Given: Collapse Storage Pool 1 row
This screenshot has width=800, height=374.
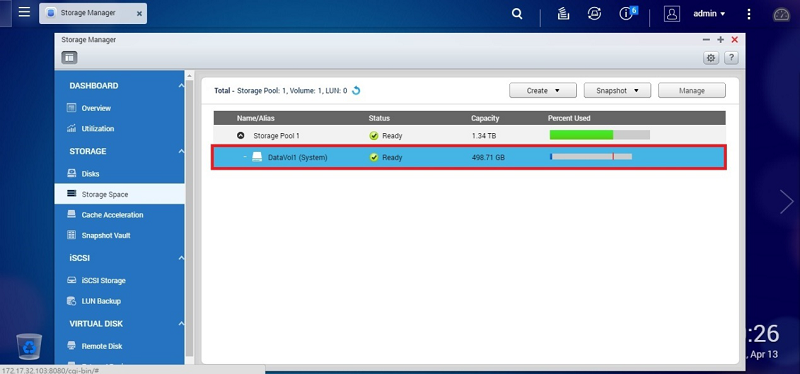Looking at the screenshot, I should [x=240, y=136].
